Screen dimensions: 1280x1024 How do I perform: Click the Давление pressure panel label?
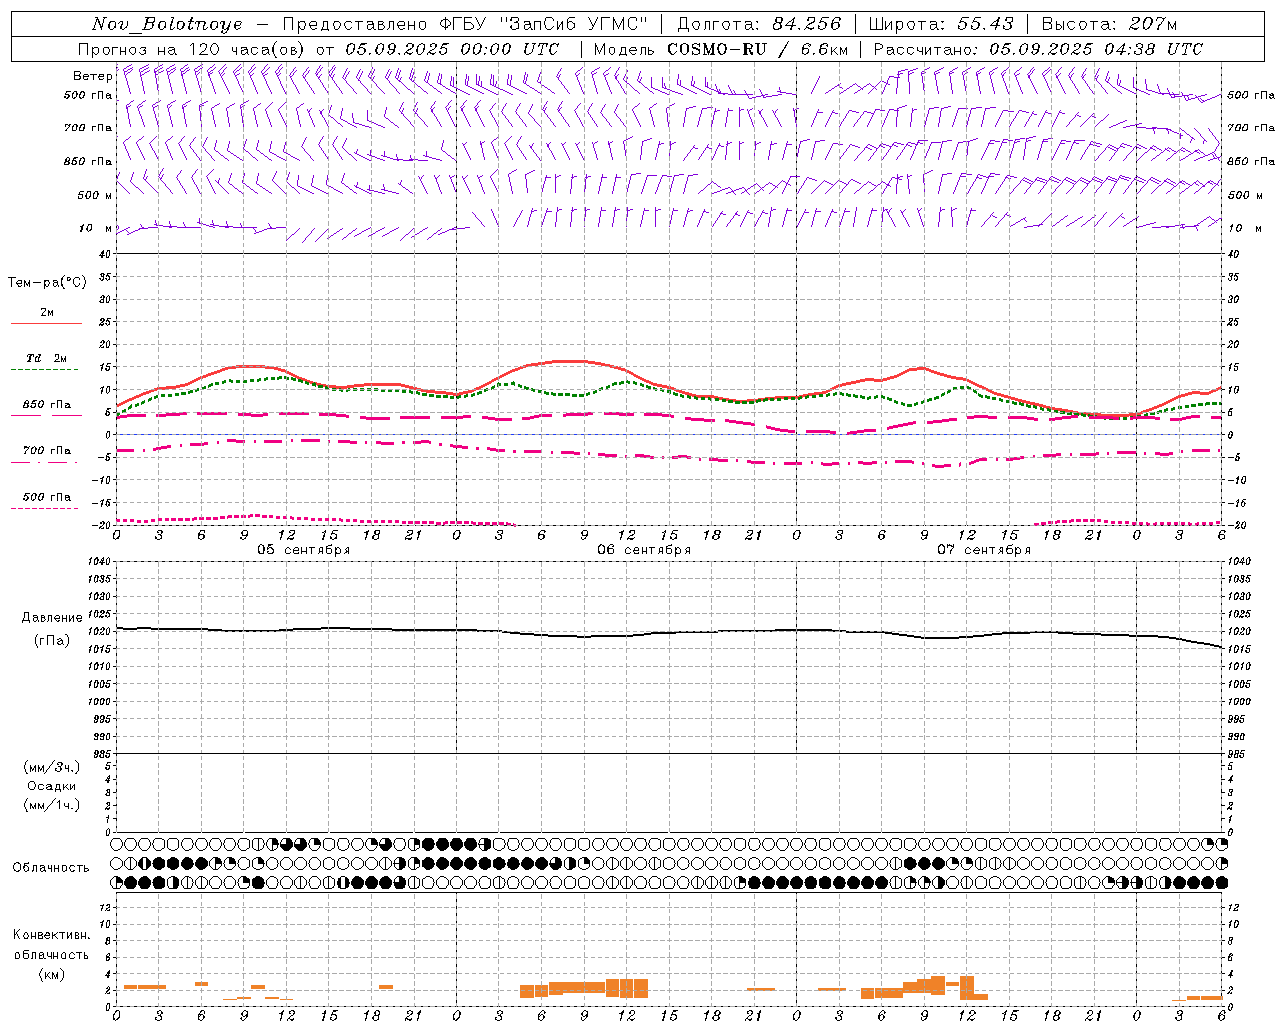click(x=52, y=618)
